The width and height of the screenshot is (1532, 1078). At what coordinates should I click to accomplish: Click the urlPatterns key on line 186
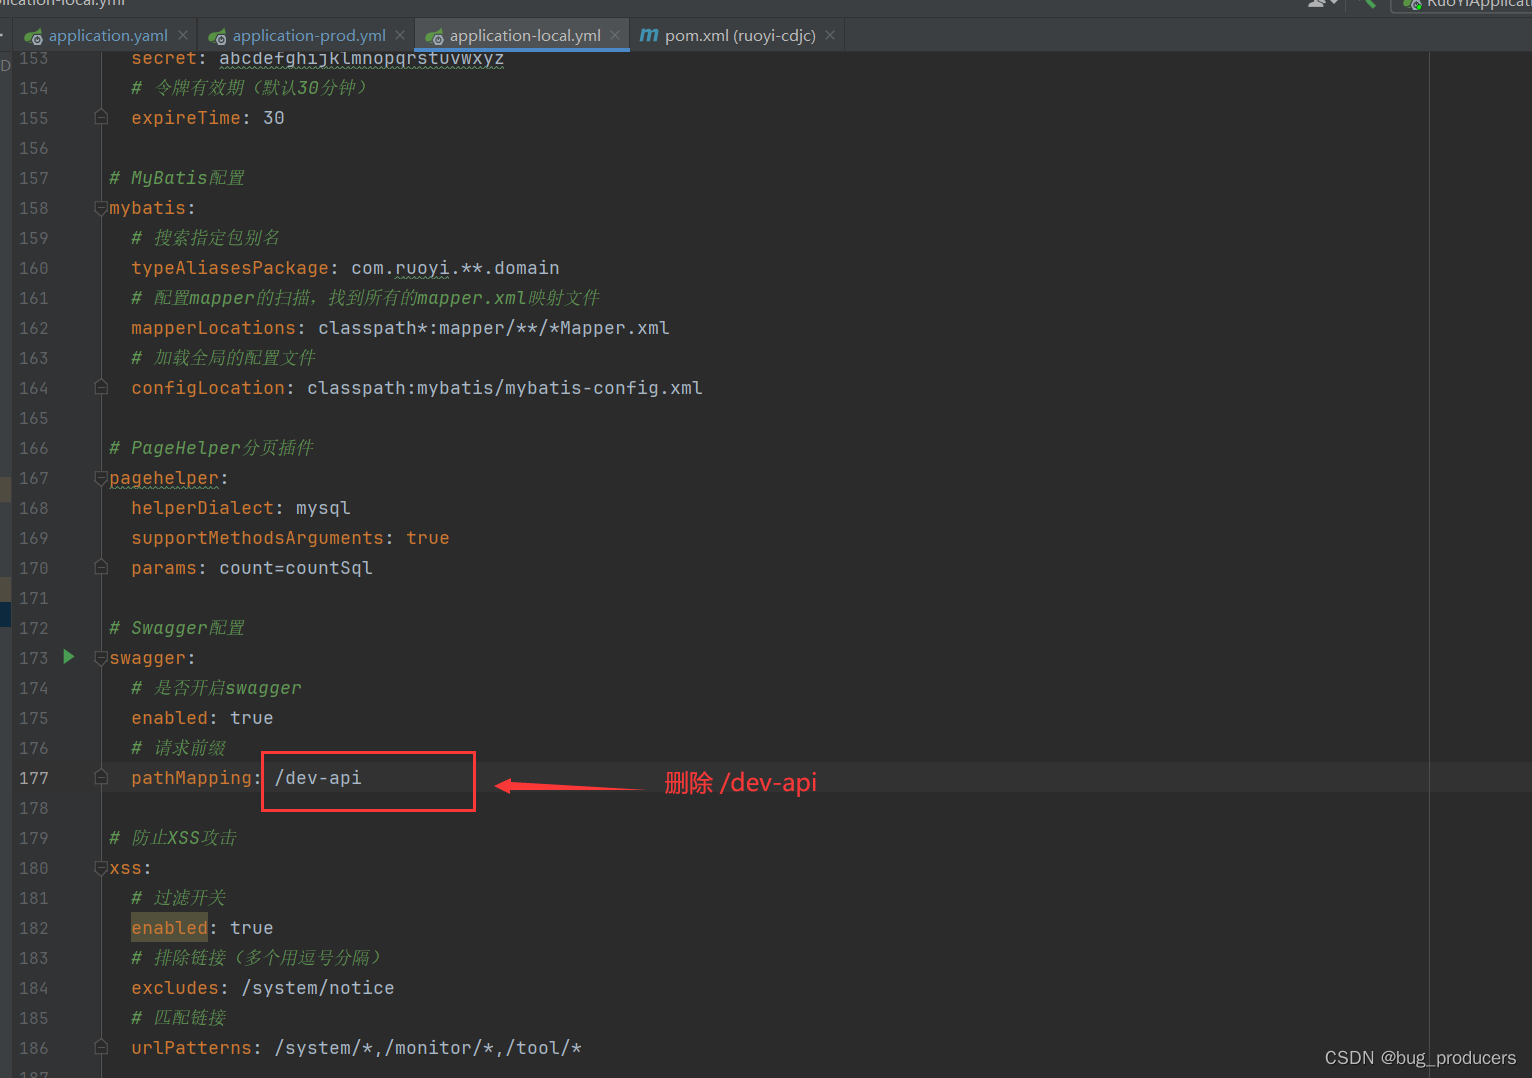[191, 1048]
